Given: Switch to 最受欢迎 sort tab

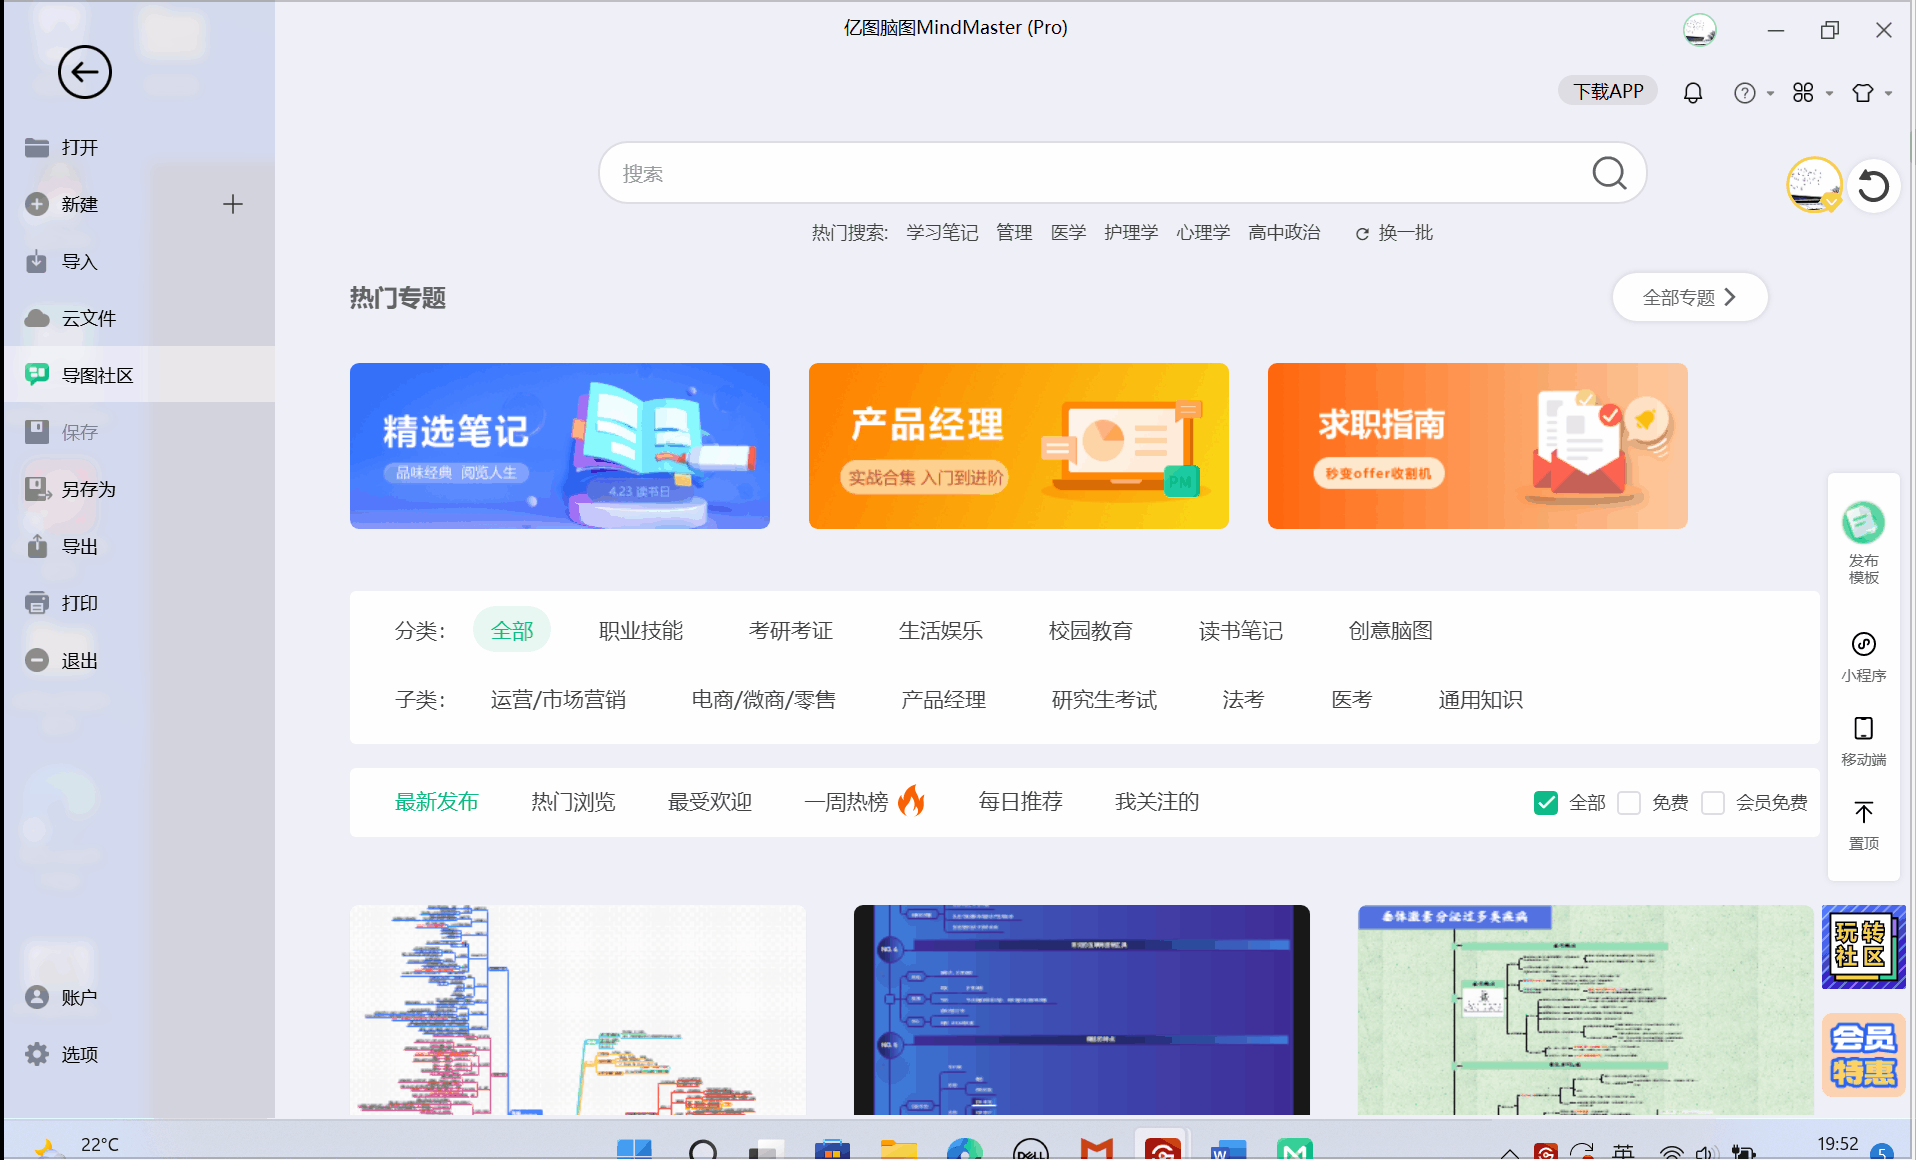Looking at the screenshot, I should pyautogui.click(x=710, y=801).
